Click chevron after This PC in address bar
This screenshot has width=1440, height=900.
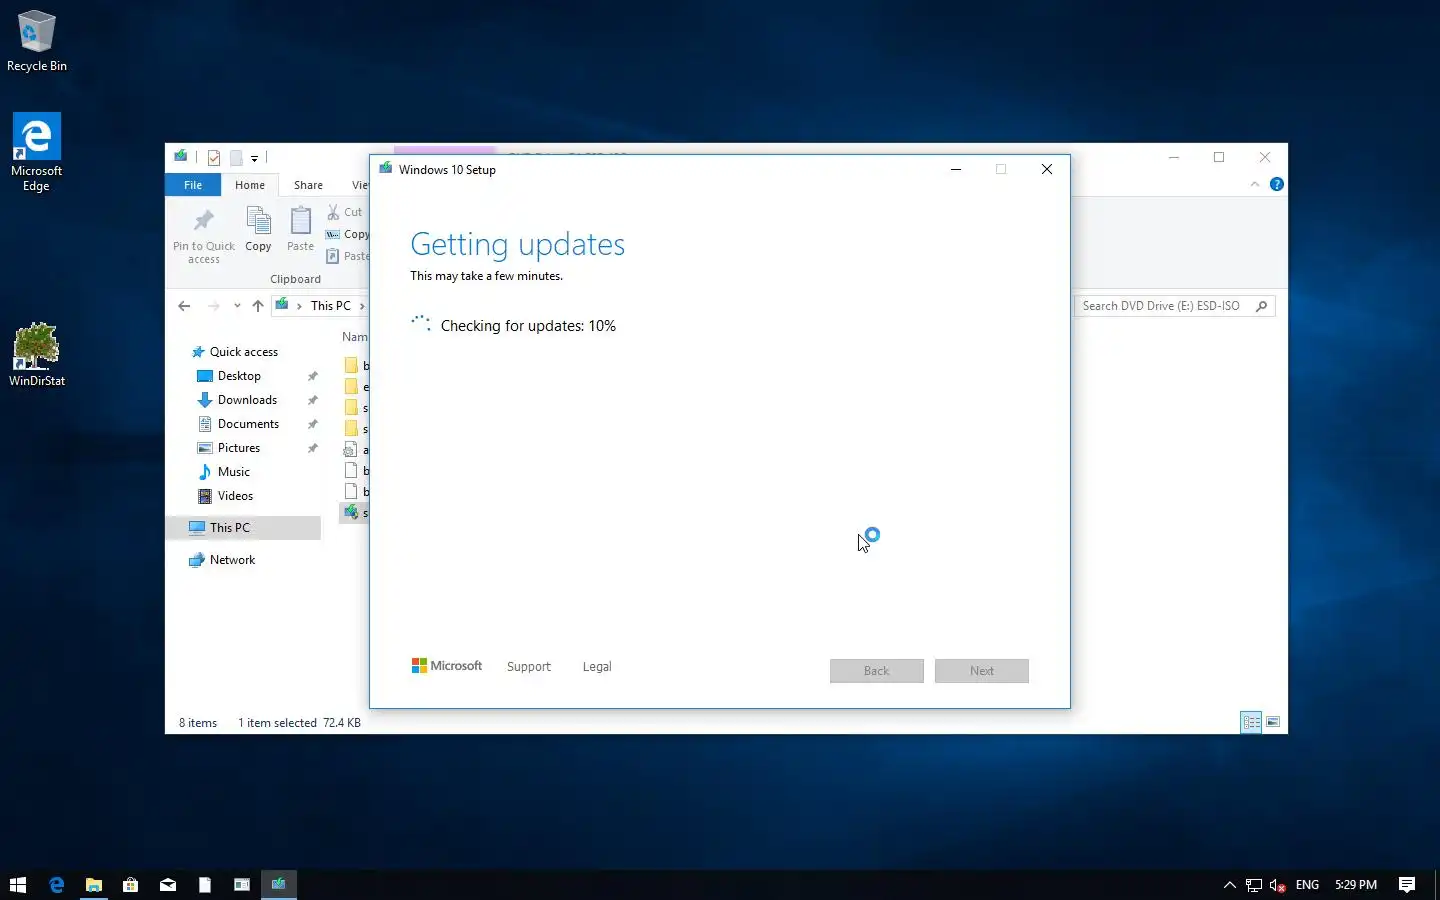pos(362,306)
